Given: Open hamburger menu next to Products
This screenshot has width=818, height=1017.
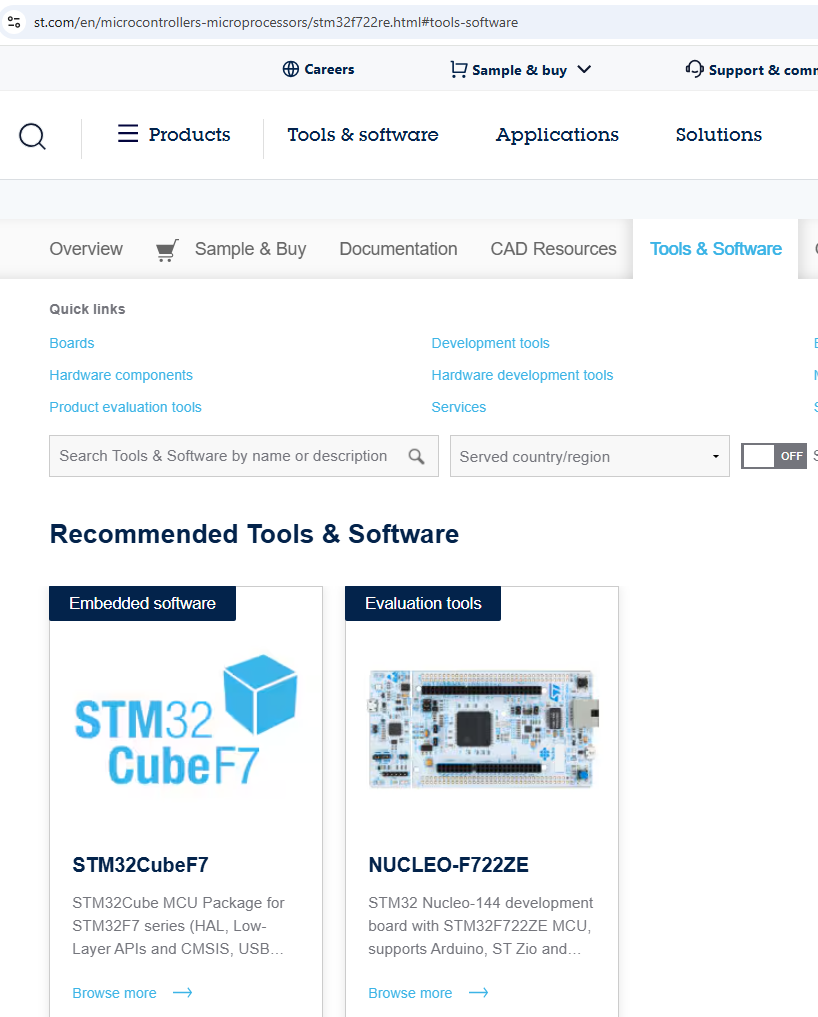Looking at the screenshot, I should [127, 133].
